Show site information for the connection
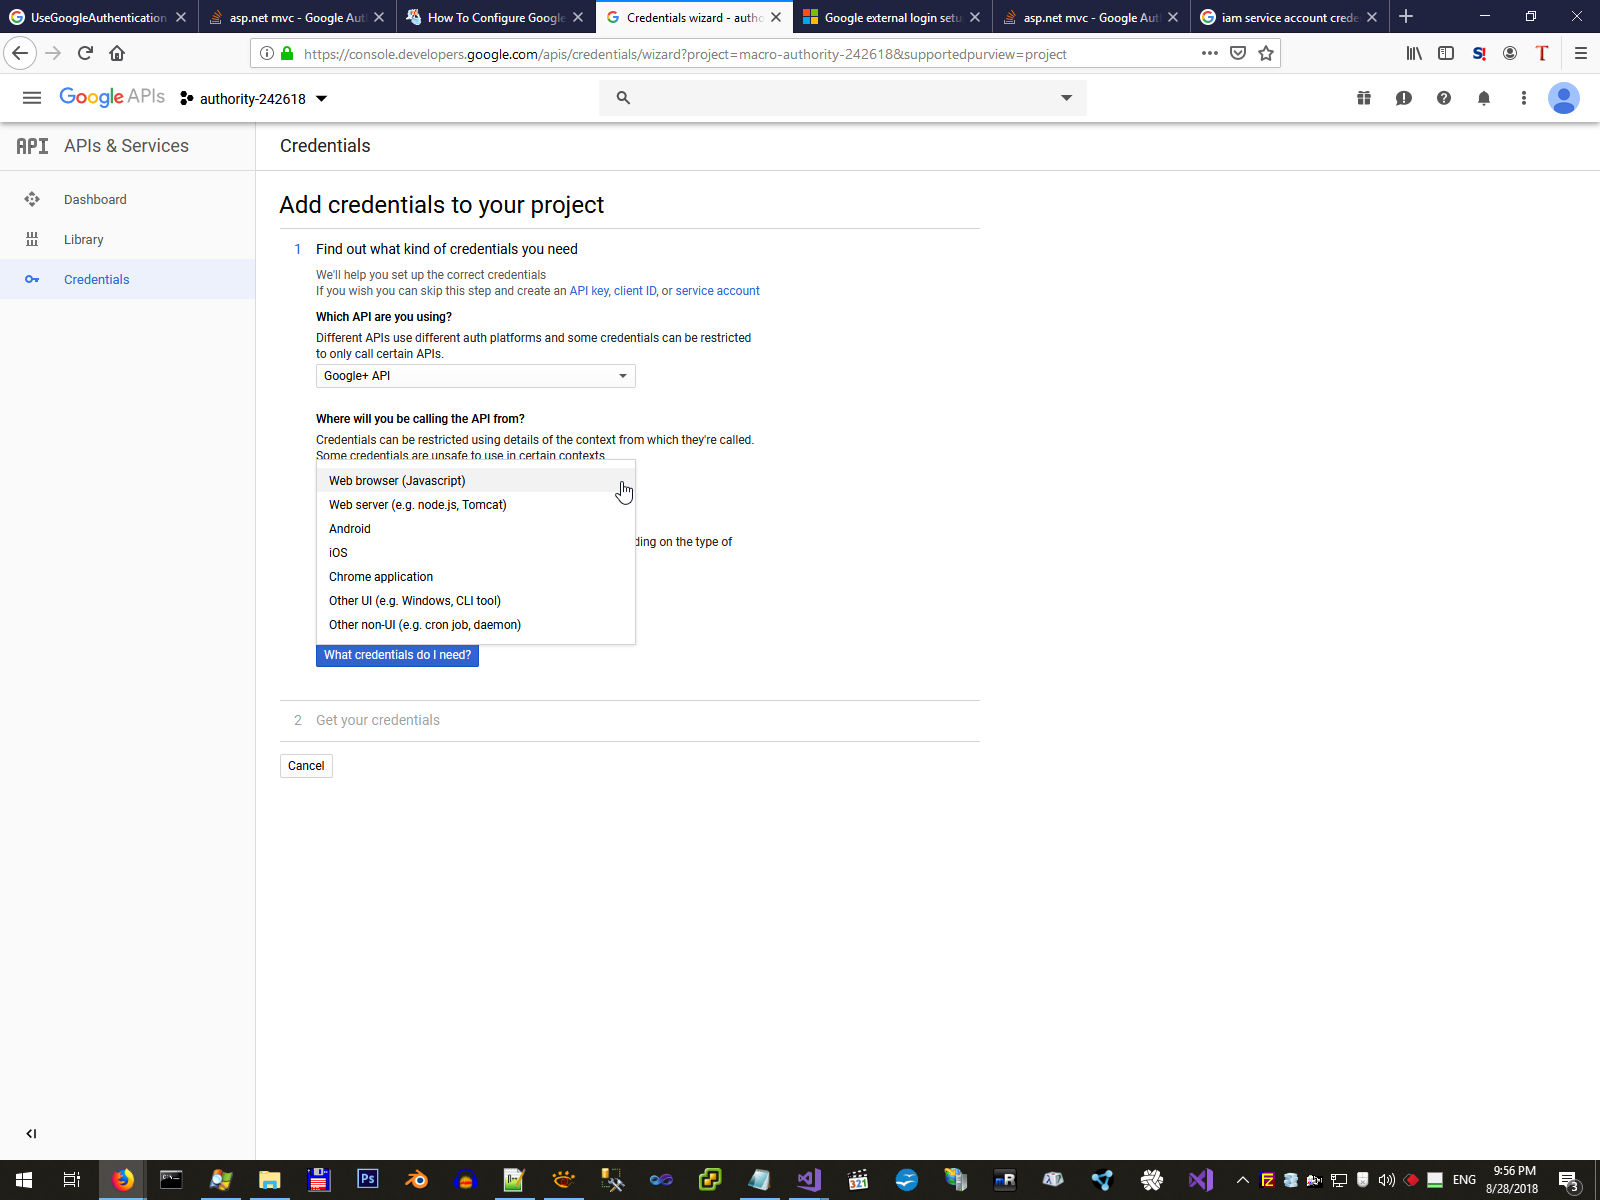The image size is (1600, 1200). [x=267, y=53]
